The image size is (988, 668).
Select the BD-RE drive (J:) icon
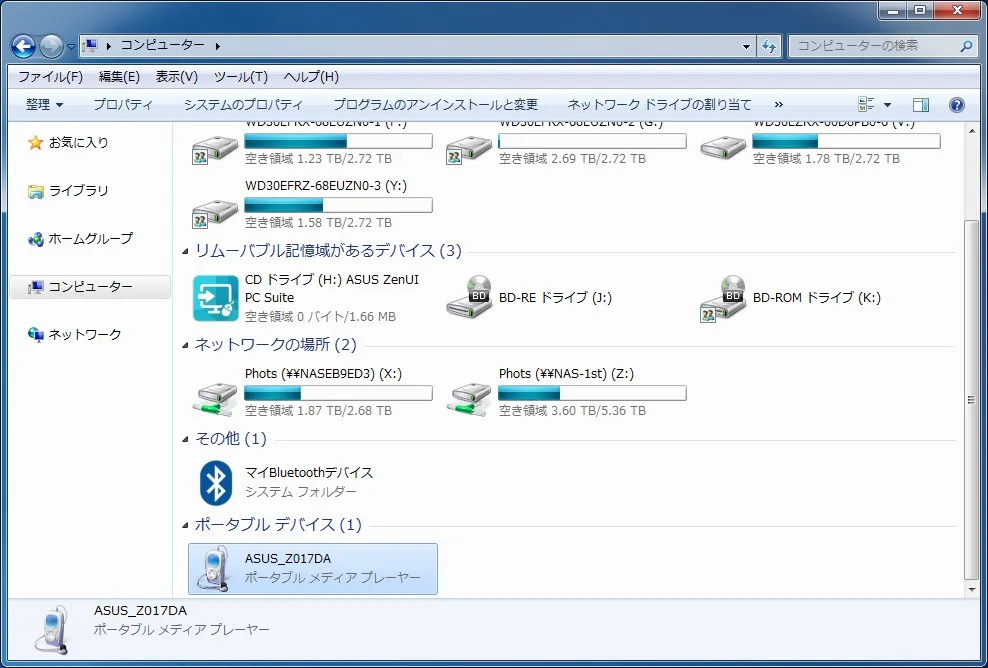click(x=469, y=297)
